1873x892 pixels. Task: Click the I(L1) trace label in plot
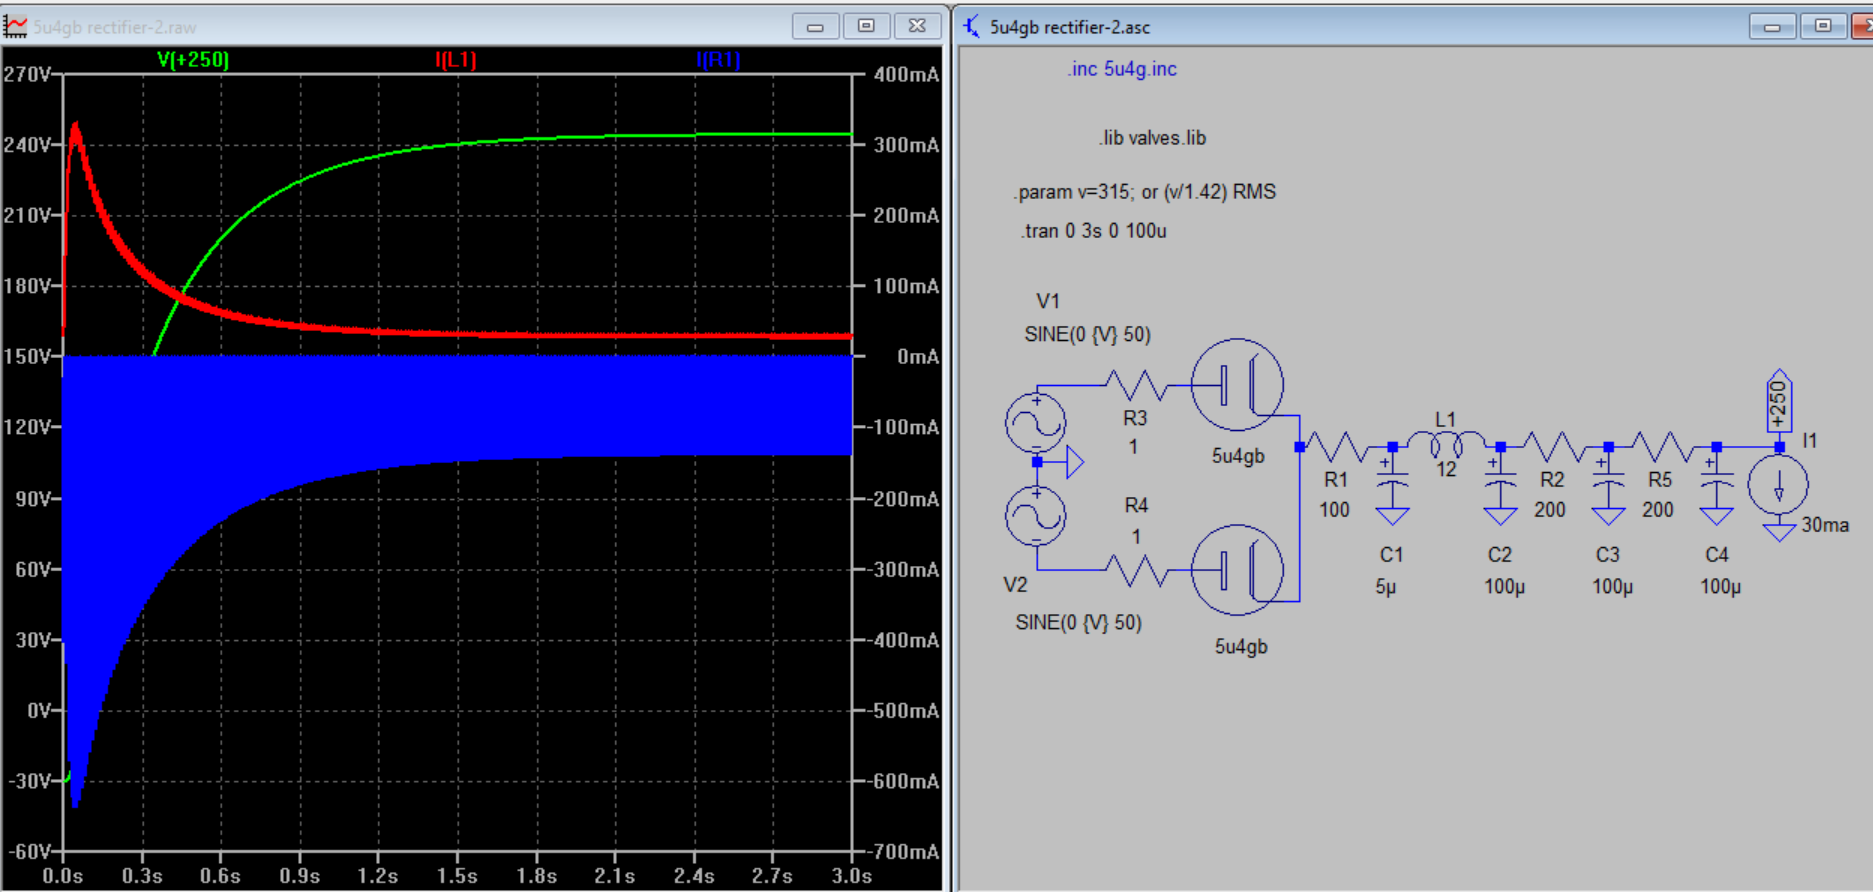click(x=456, y=60)
